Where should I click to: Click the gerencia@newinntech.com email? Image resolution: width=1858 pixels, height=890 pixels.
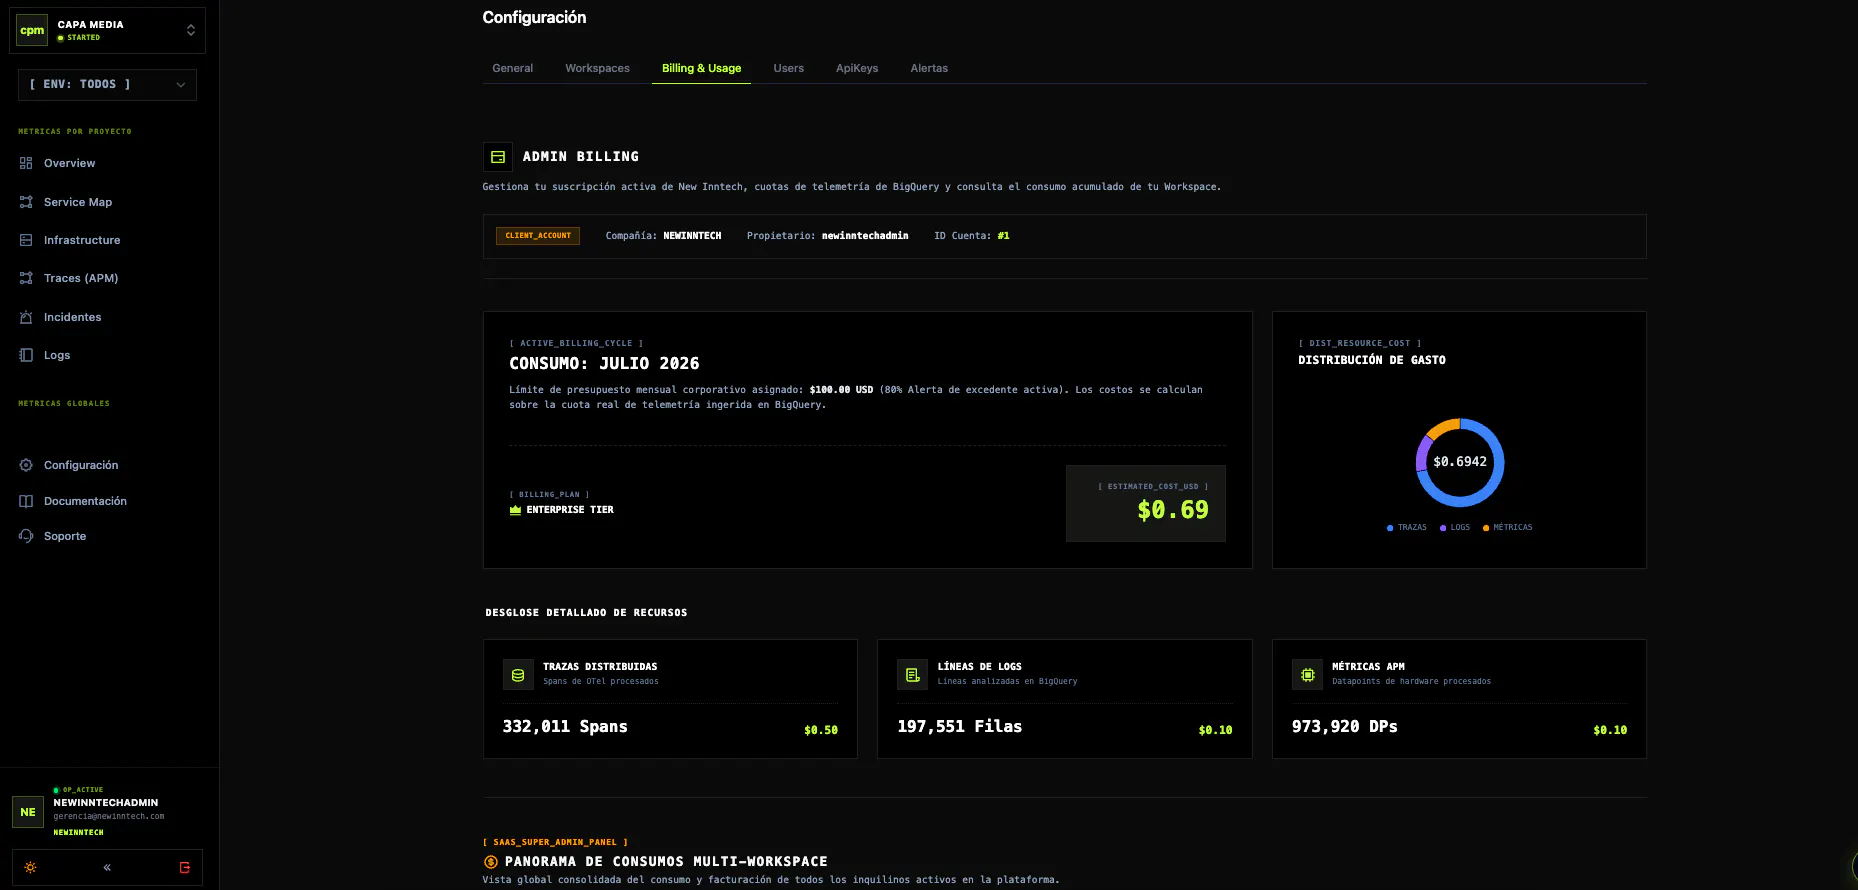(x=109, y=817)
